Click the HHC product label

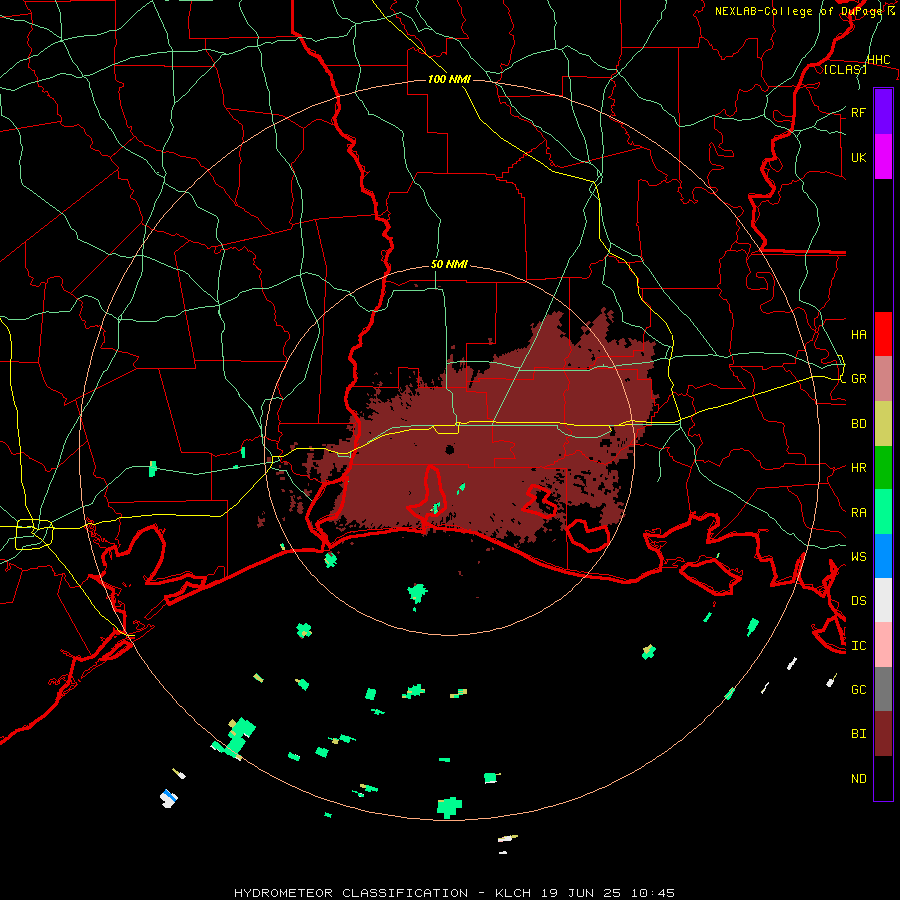[879, 60]
